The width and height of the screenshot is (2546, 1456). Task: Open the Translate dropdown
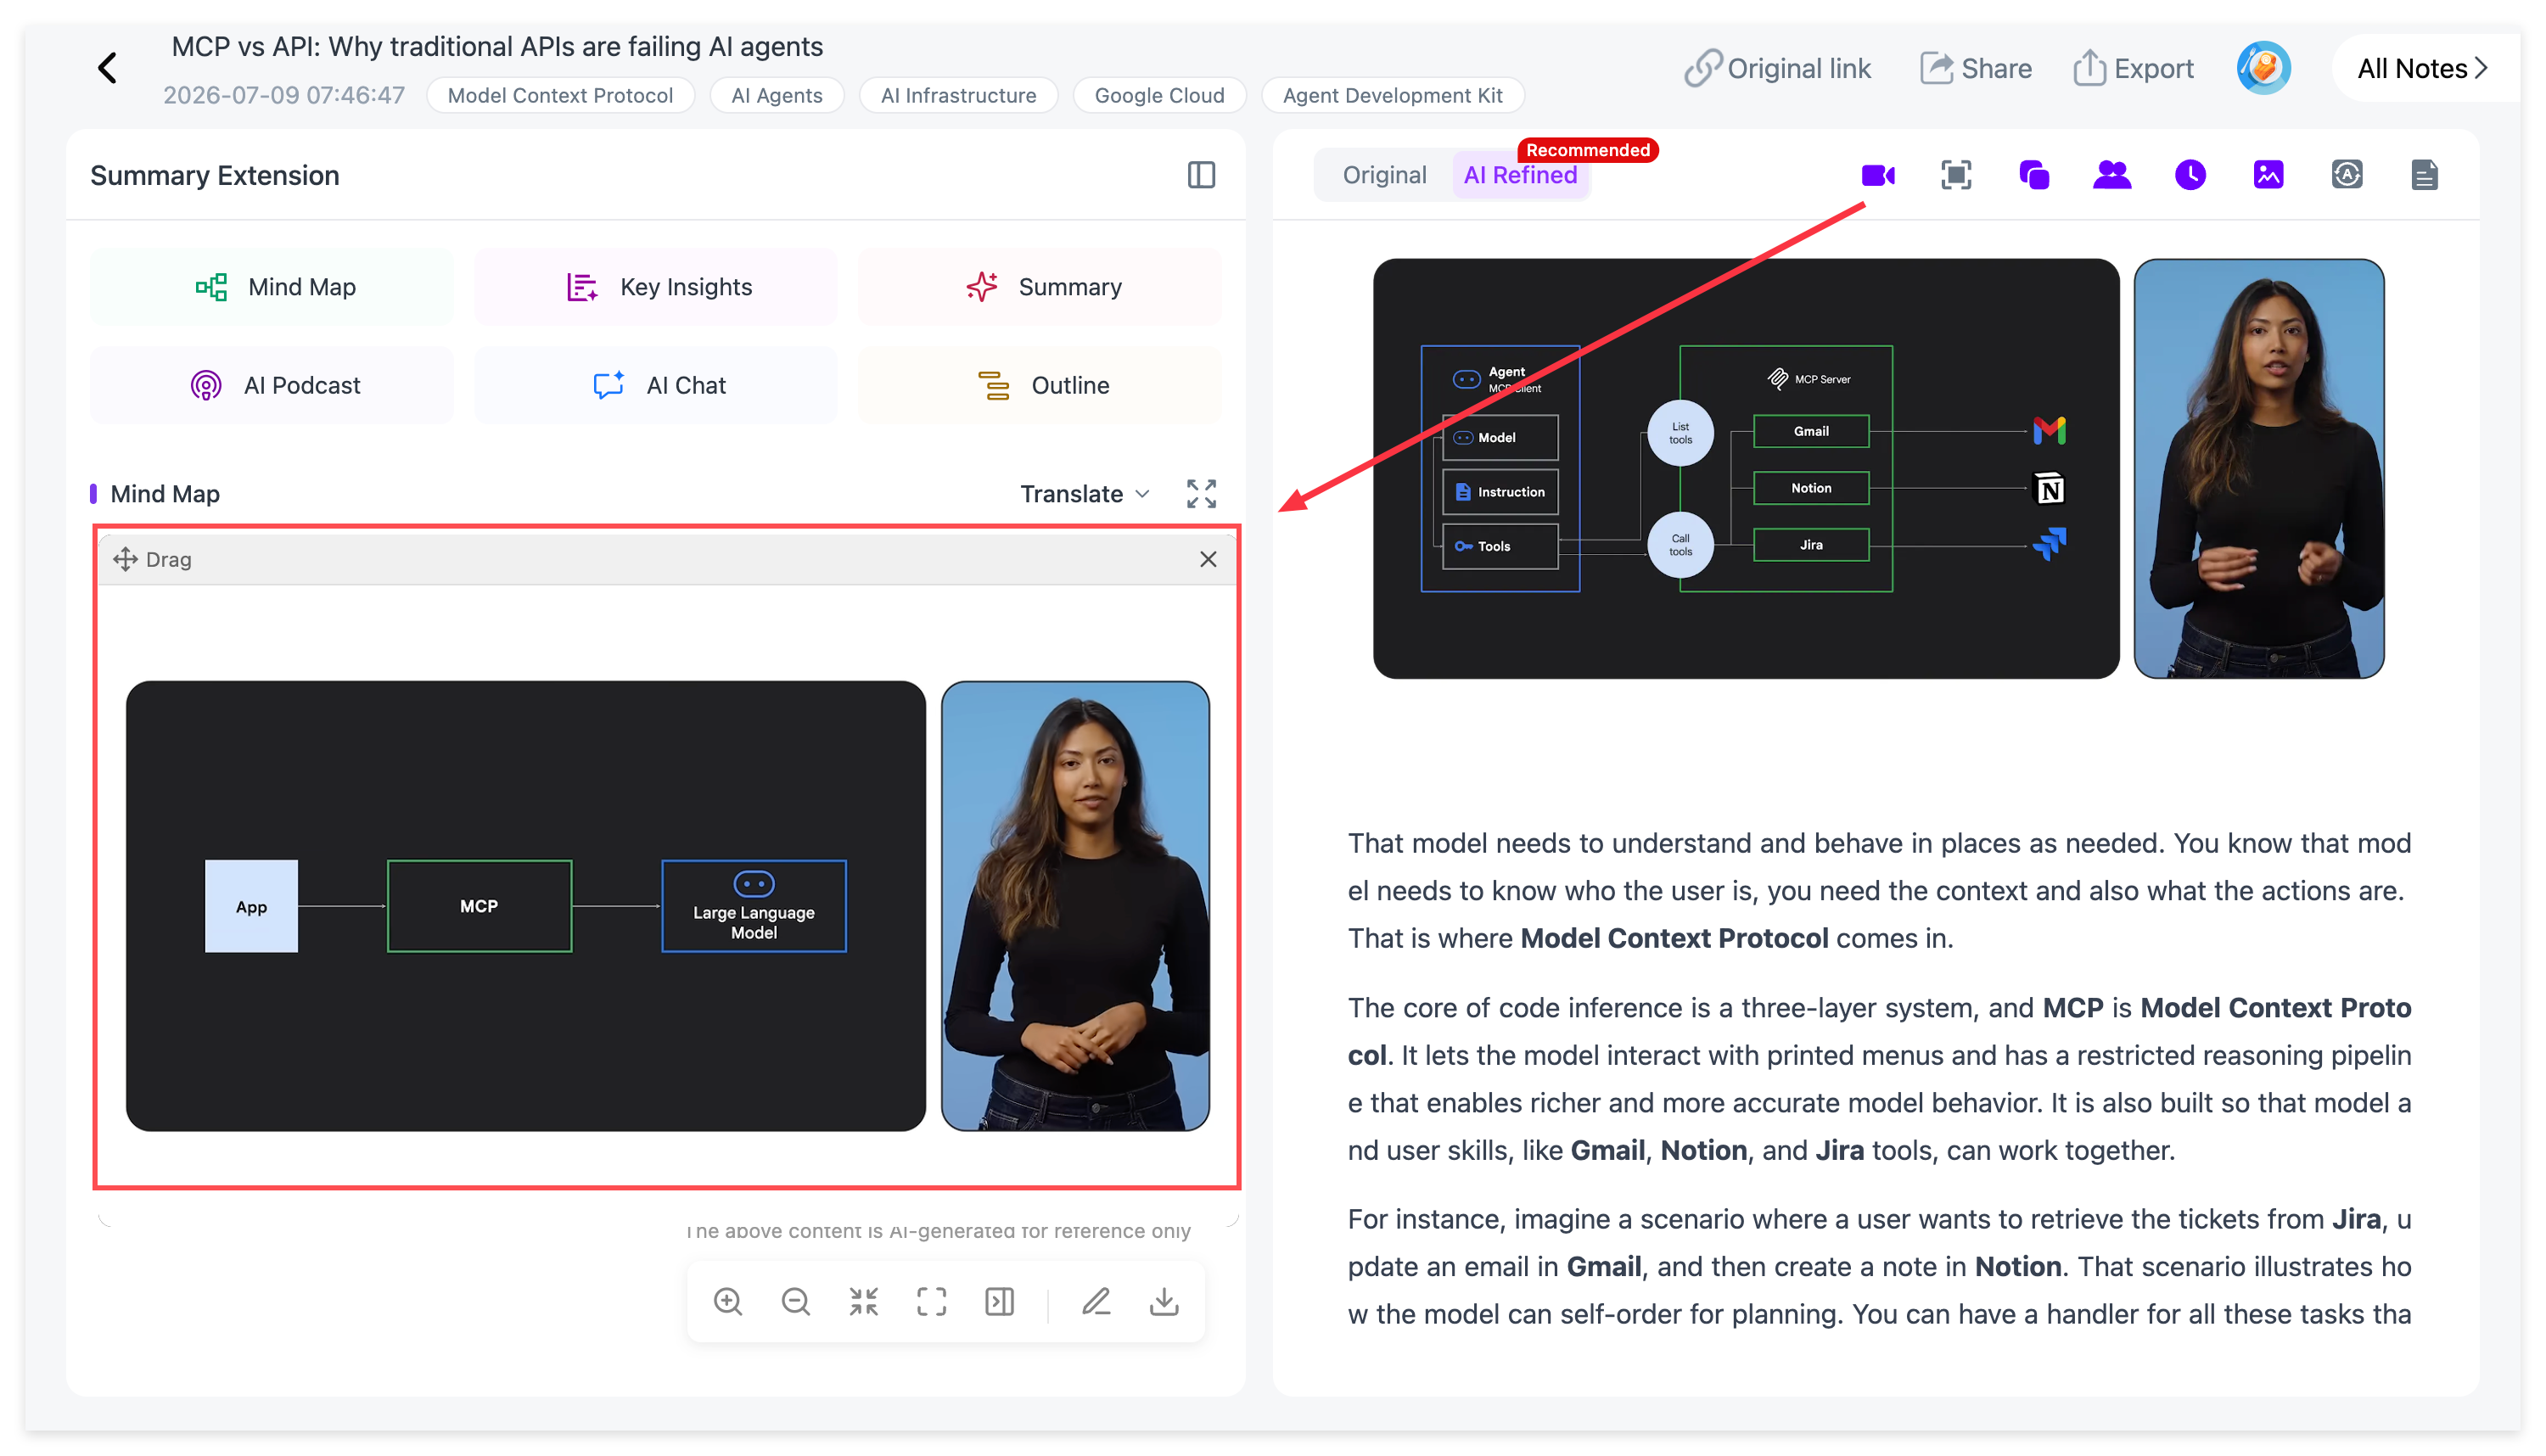(1085, 494)
